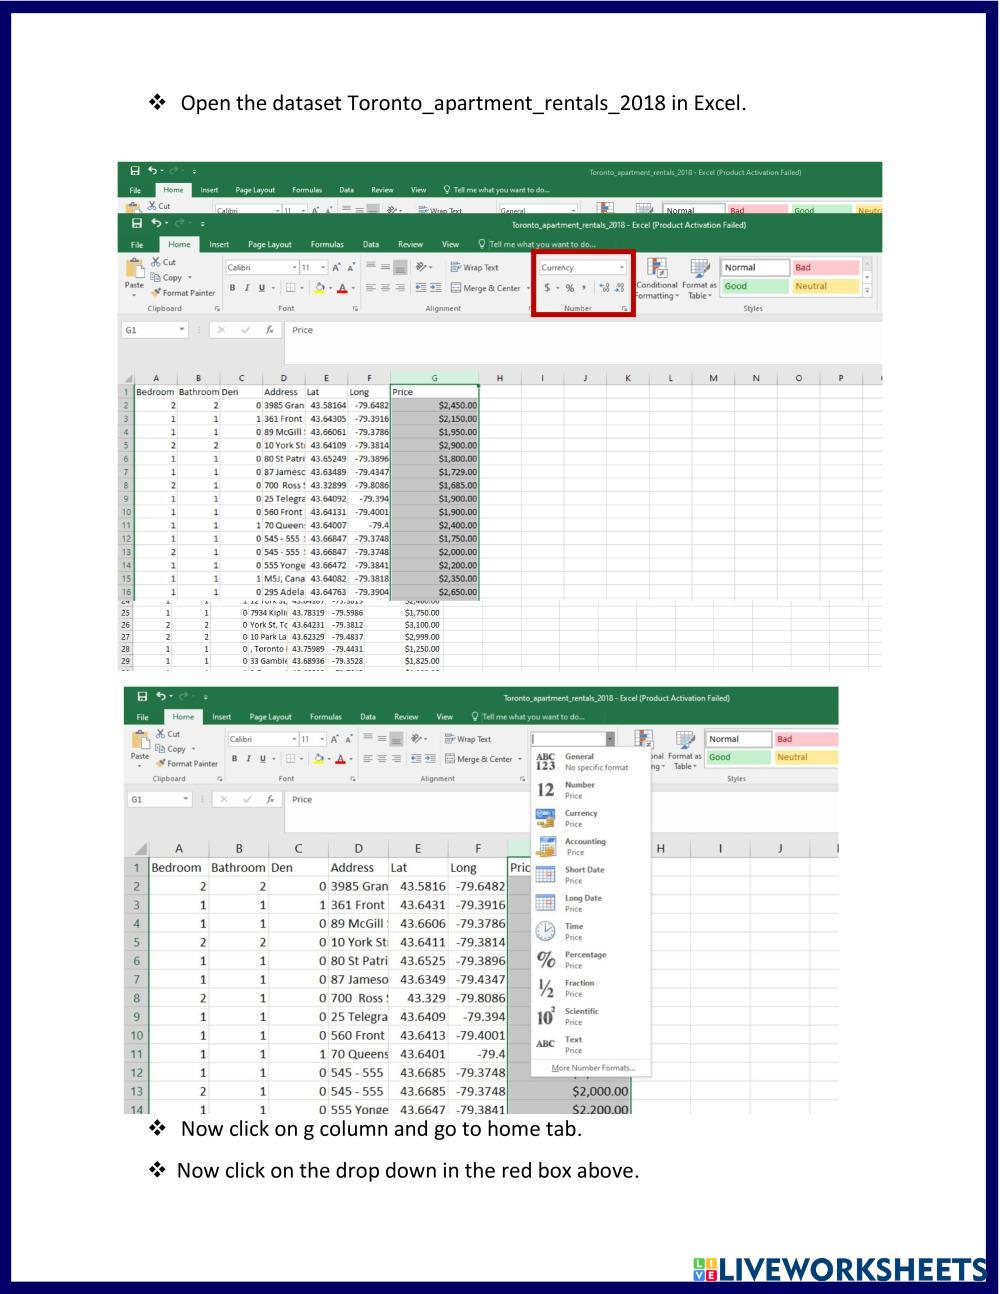This screenshot has height=1294, width=1000.
Task: Expand Conditional Formatting beside the red box
Action: 657,278
